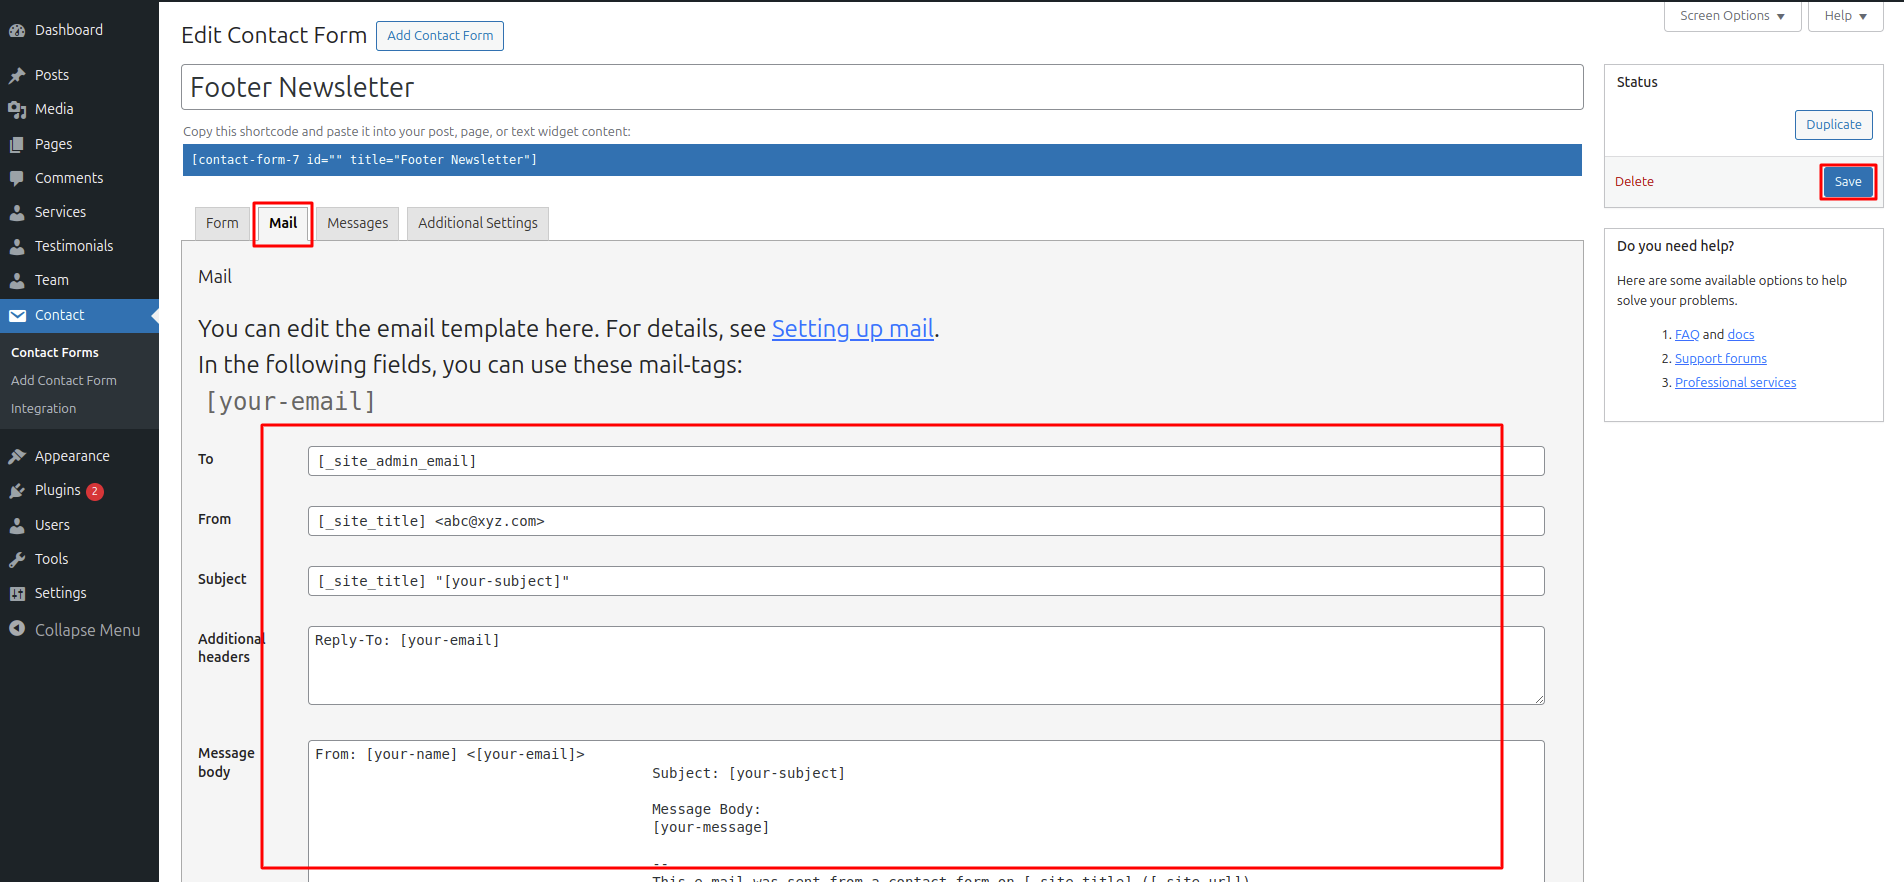The width and height of the screenshot is (1904, 882).
Task: Switch to the Messages tab
Action: [357, 223]
